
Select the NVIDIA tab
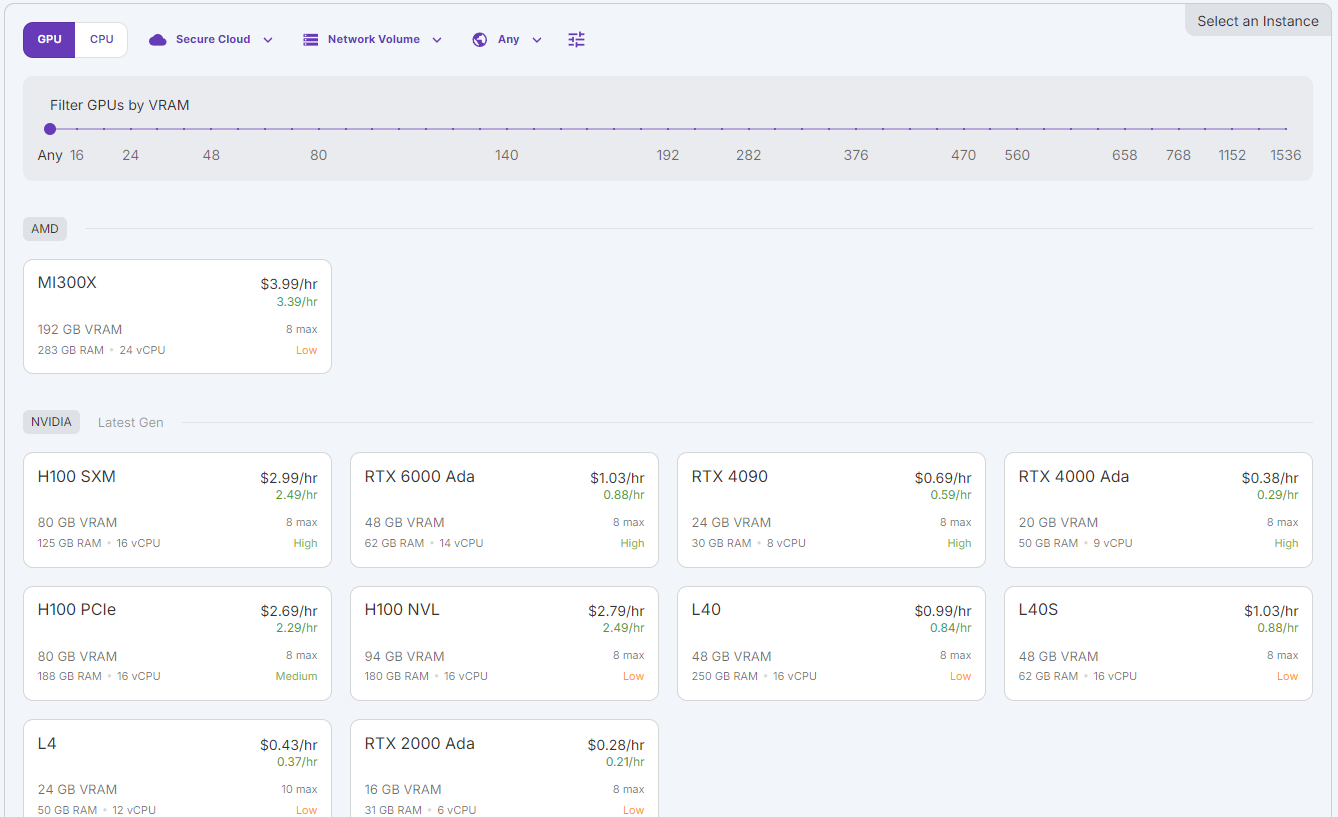51,422
